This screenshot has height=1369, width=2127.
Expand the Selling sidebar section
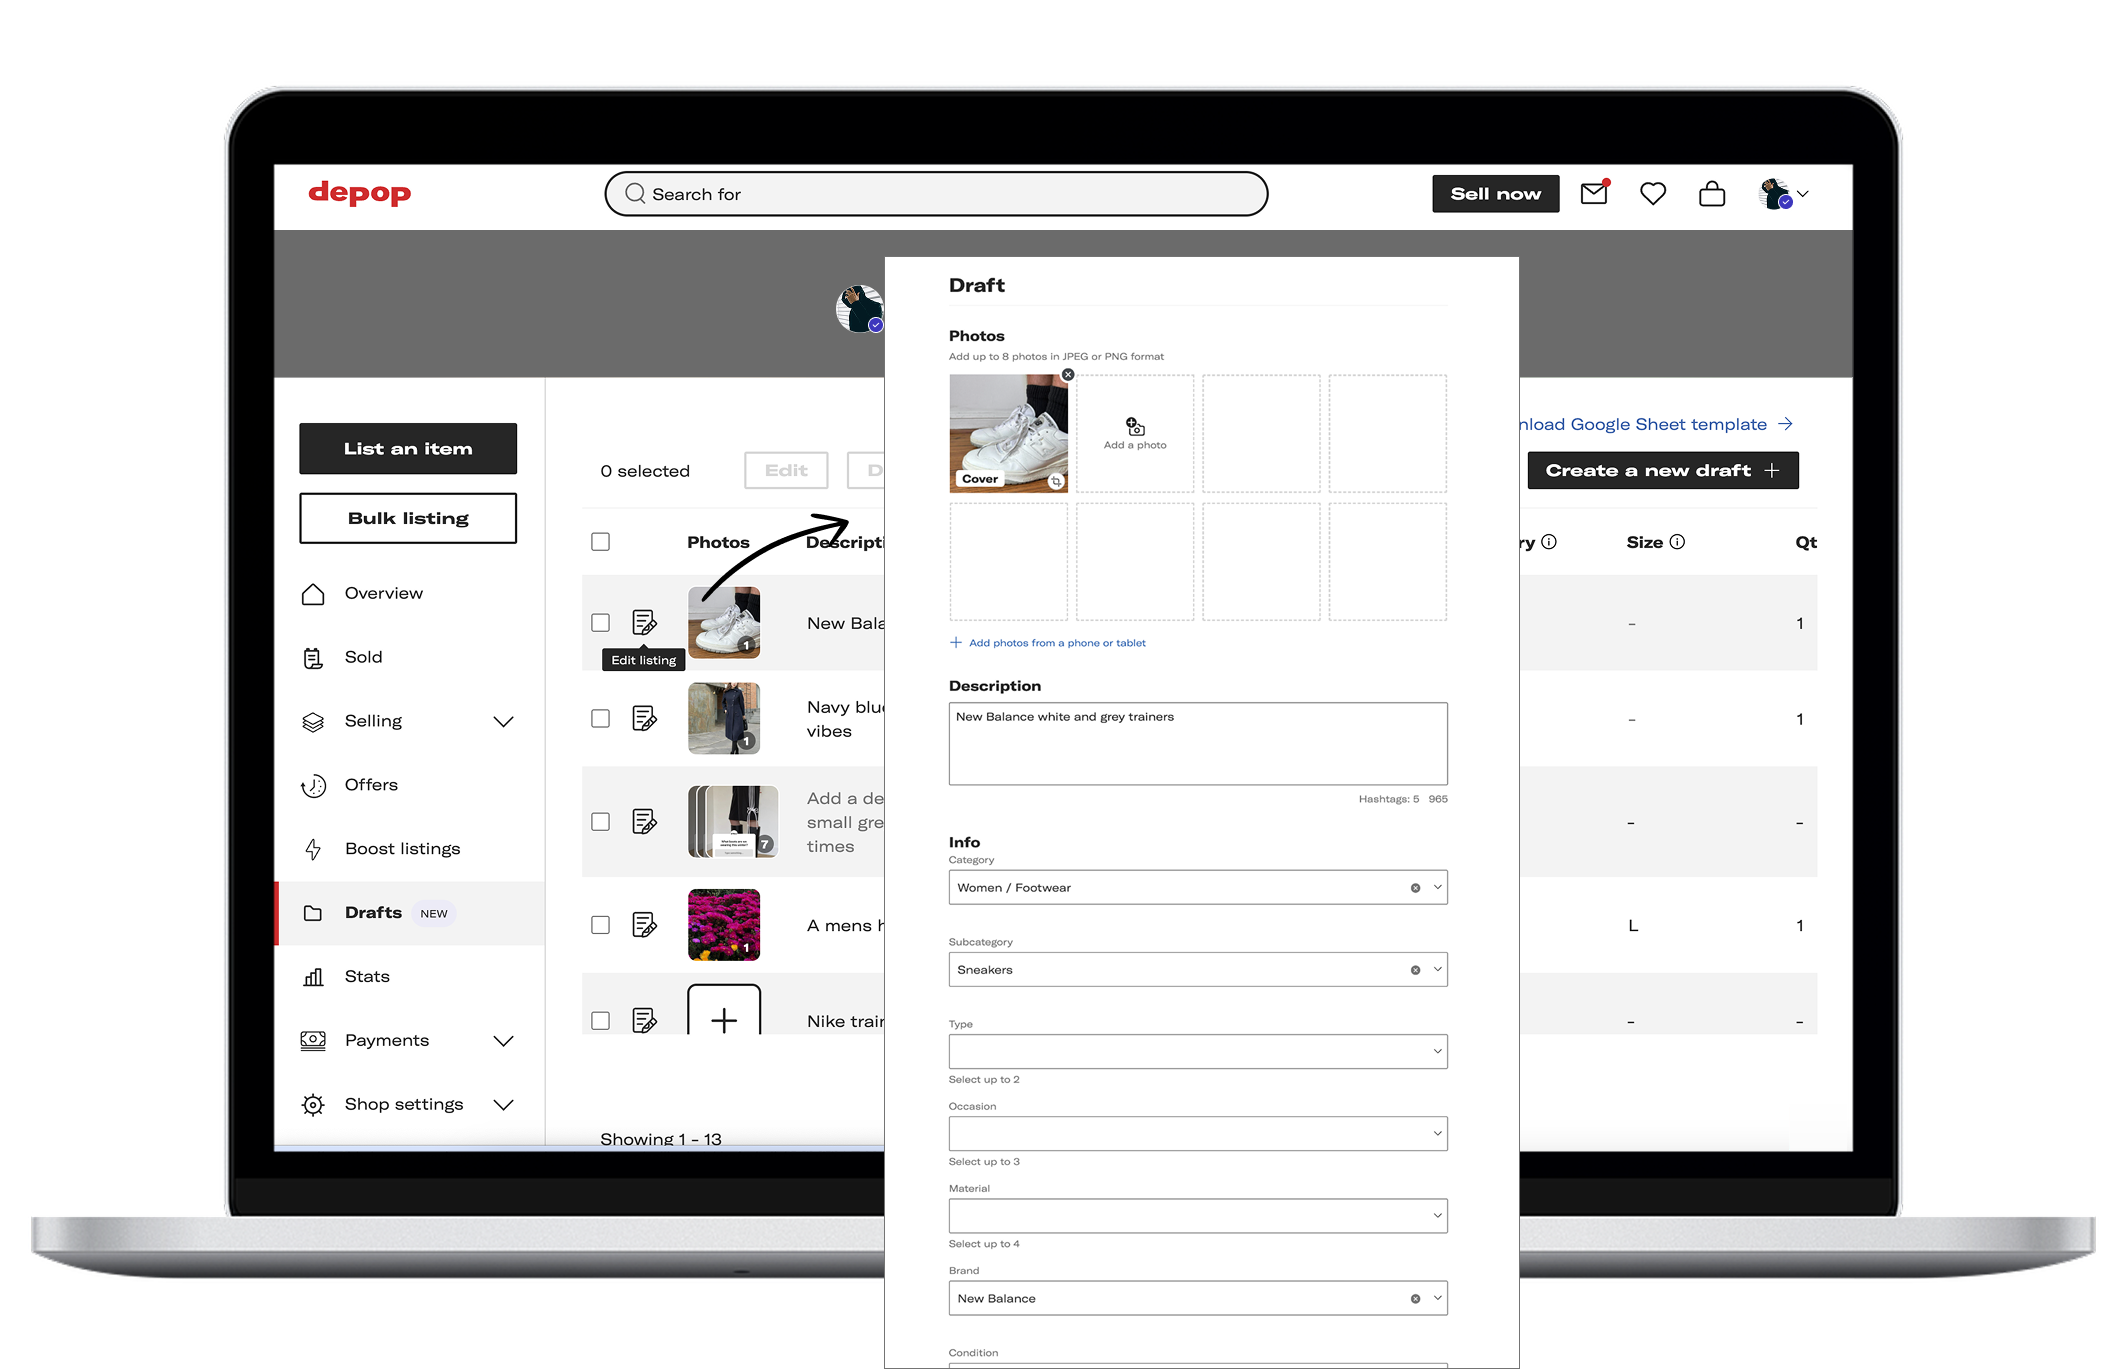503,721
